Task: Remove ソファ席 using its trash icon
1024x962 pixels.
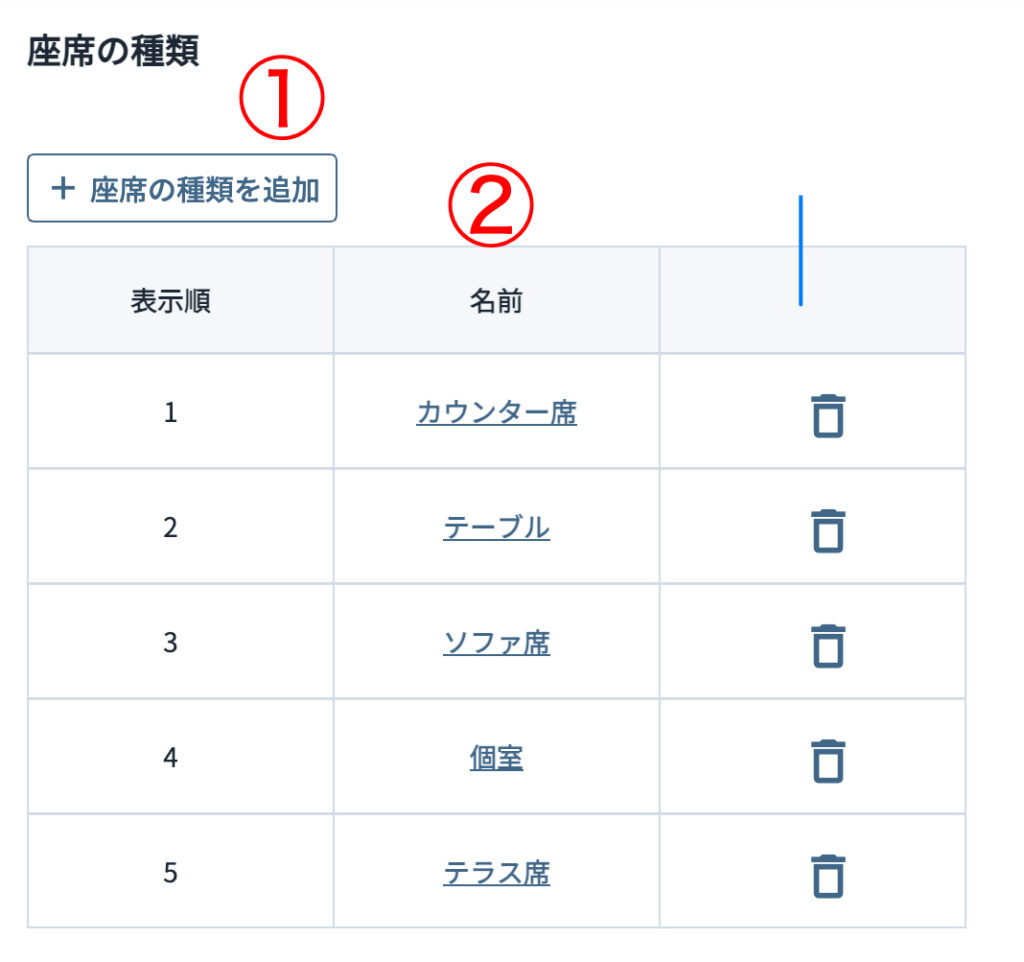Action: click(827, 646)
